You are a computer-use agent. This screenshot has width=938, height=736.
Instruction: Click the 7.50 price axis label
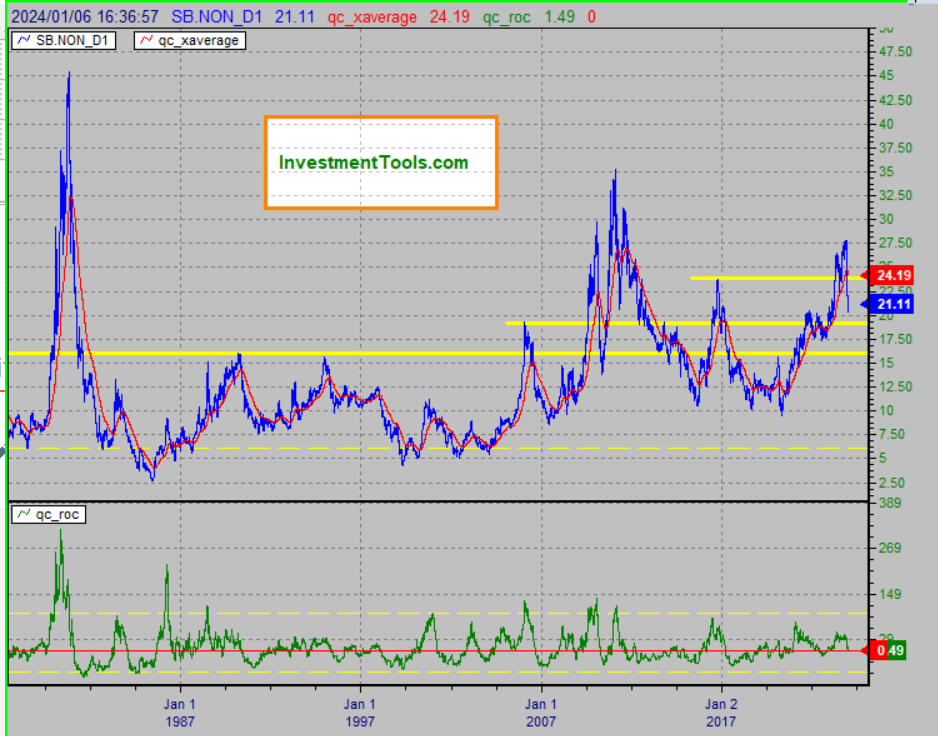click(892, 434)
